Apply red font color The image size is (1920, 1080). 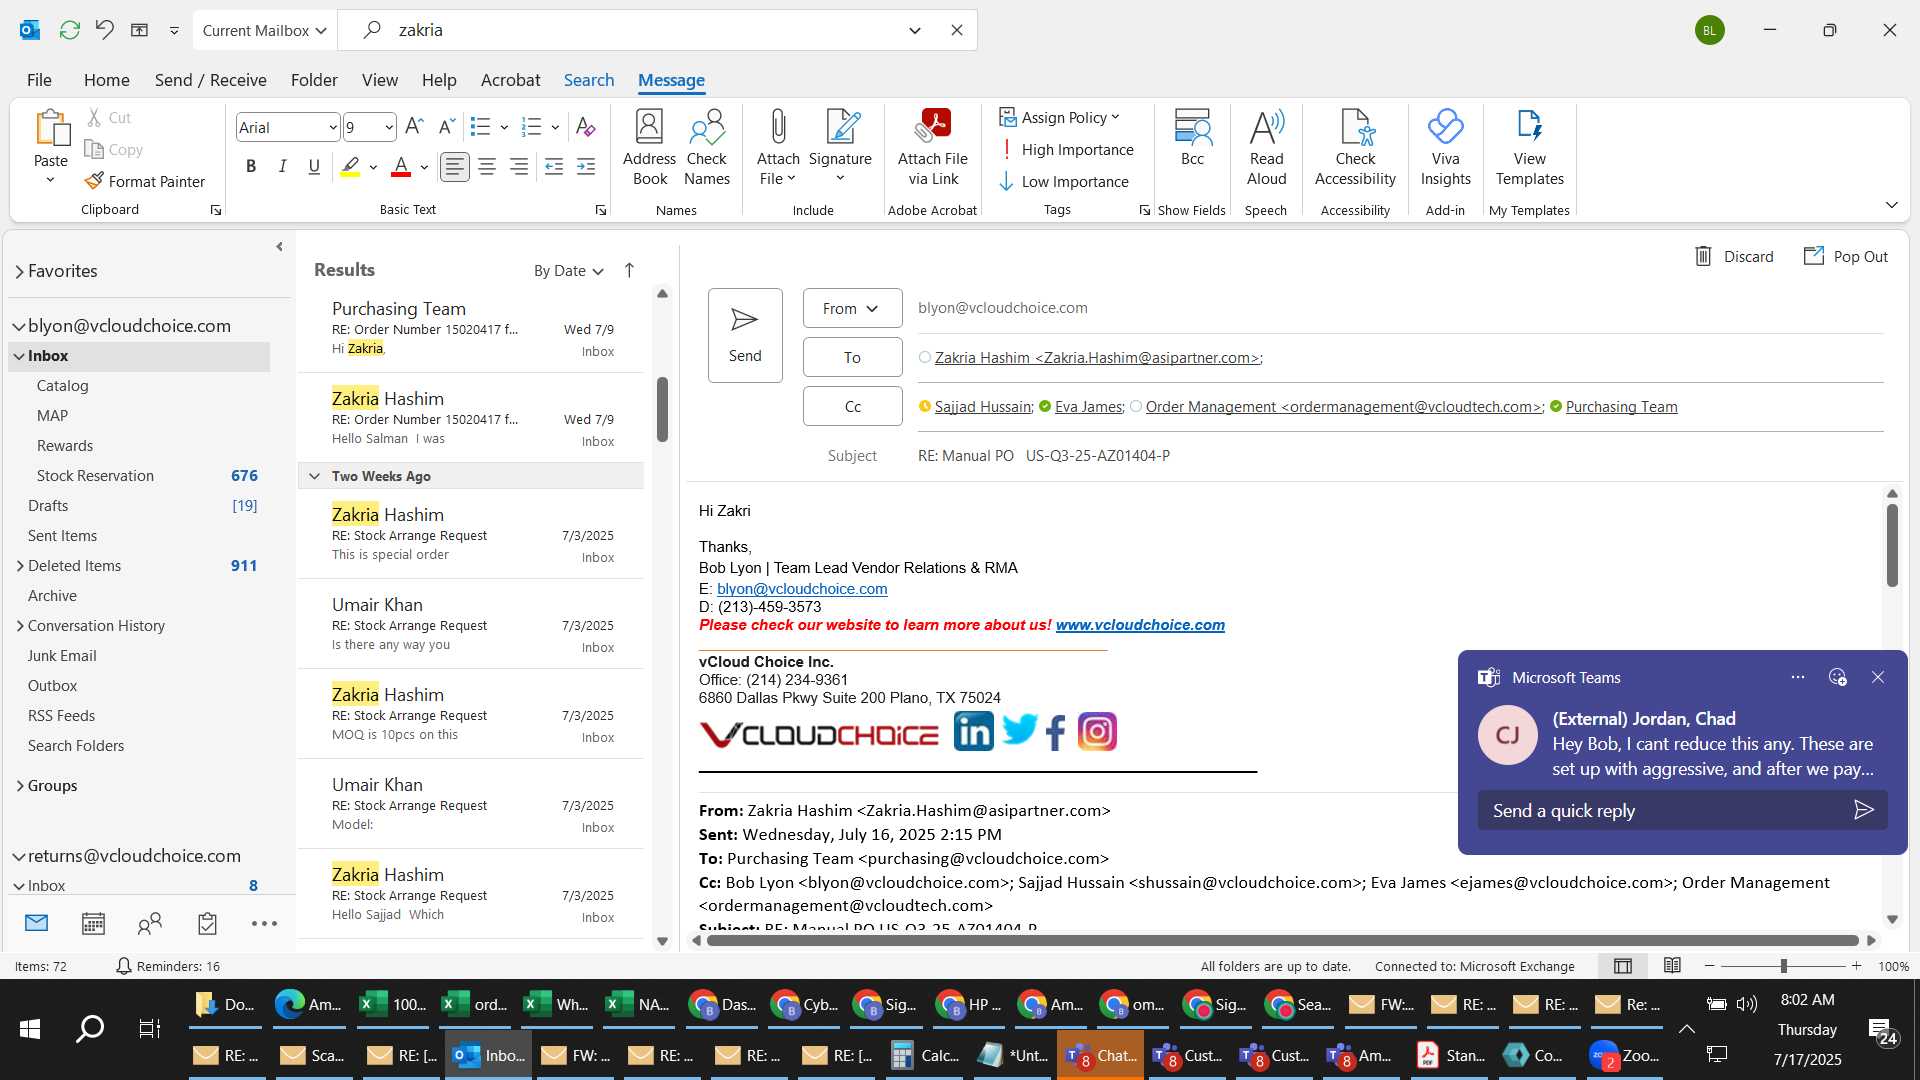[401, 167]
